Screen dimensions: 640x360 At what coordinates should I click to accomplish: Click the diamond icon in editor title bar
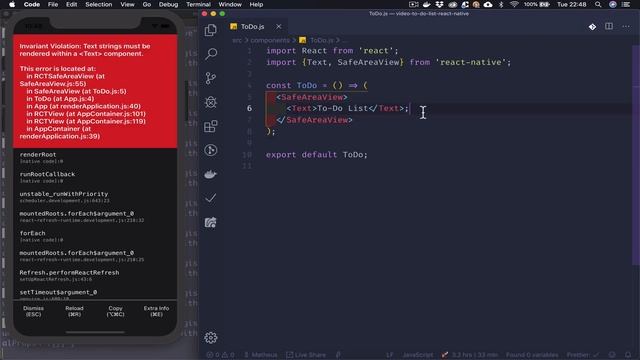click(592, 27)
